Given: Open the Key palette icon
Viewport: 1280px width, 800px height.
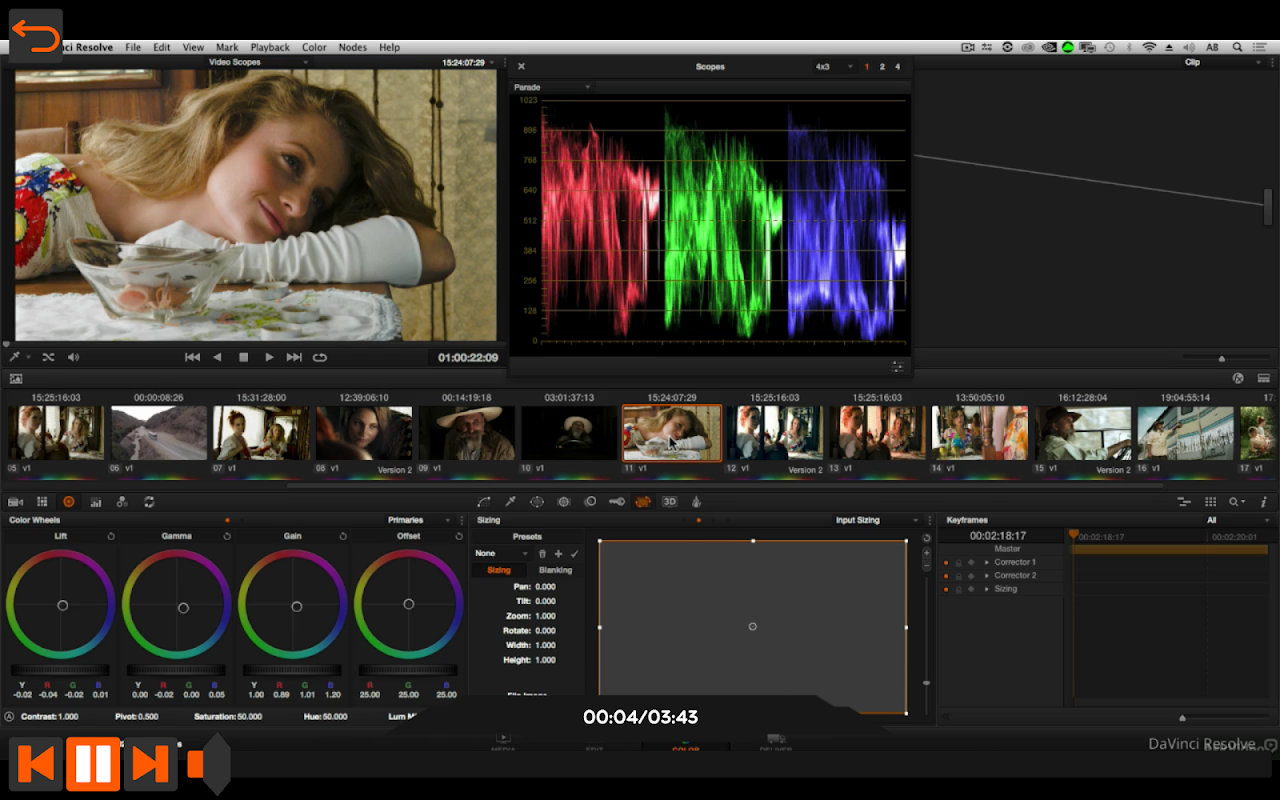Looking at the screenshot, I should click(617, 502).
